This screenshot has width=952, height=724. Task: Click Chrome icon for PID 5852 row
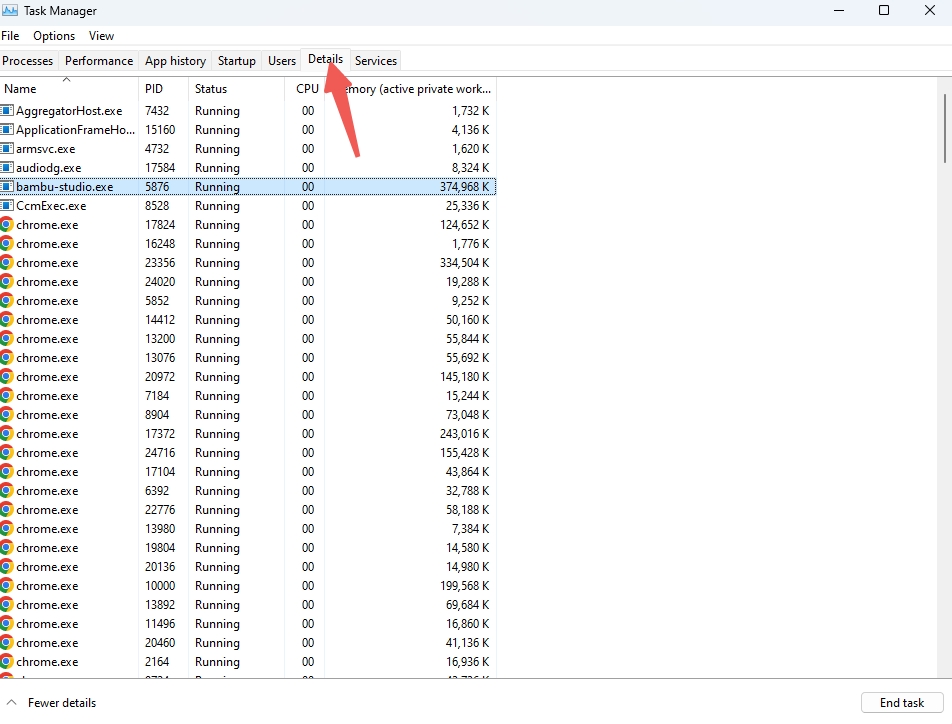point(7,301)
